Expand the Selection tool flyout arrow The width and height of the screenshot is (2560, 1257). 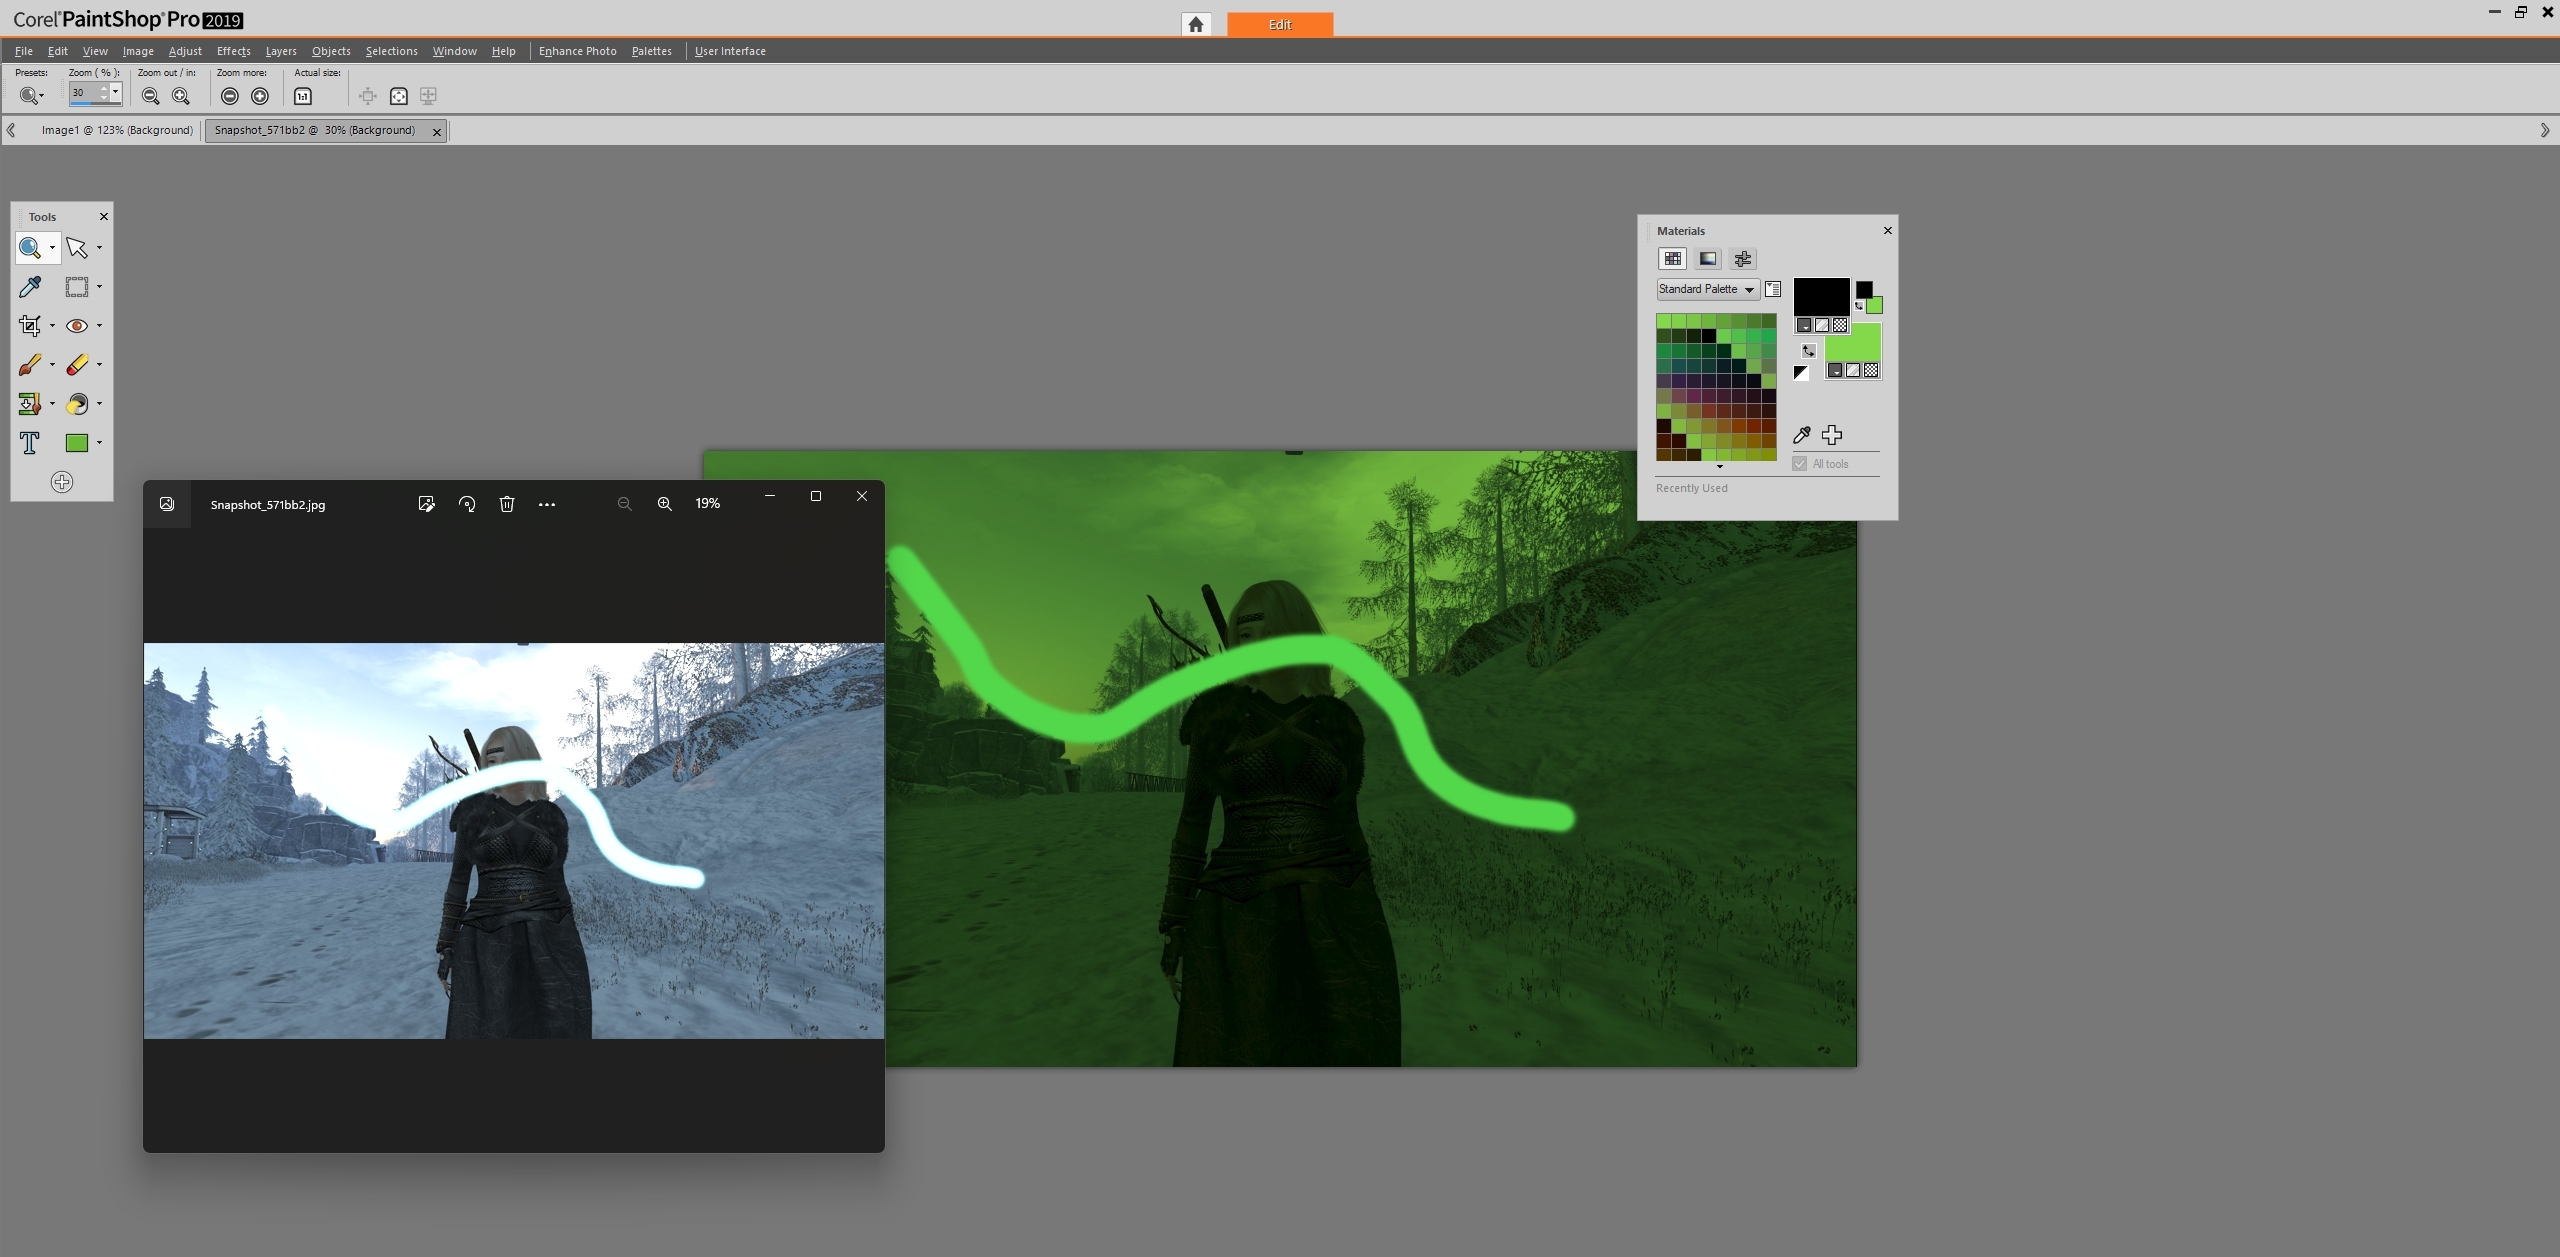(99, 287)
